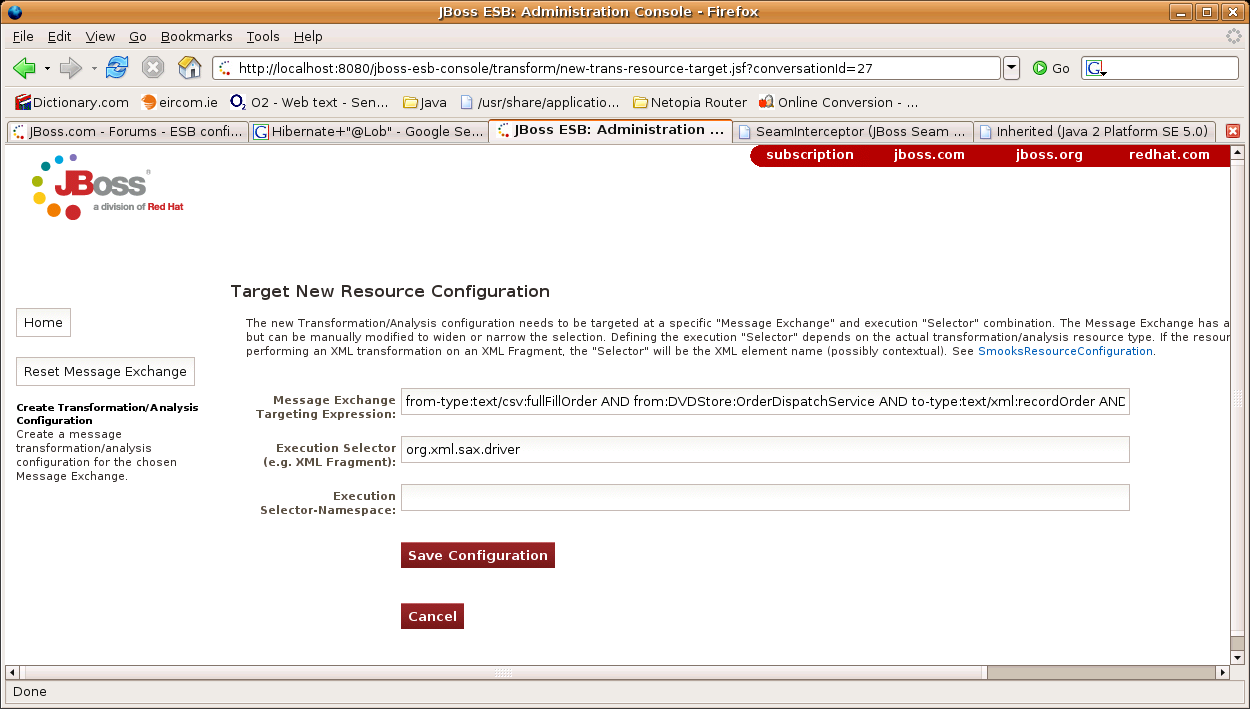1250x709 pixels.
Task: Click the vertical scrollbar down arrow
Action: pos(1237,657)
